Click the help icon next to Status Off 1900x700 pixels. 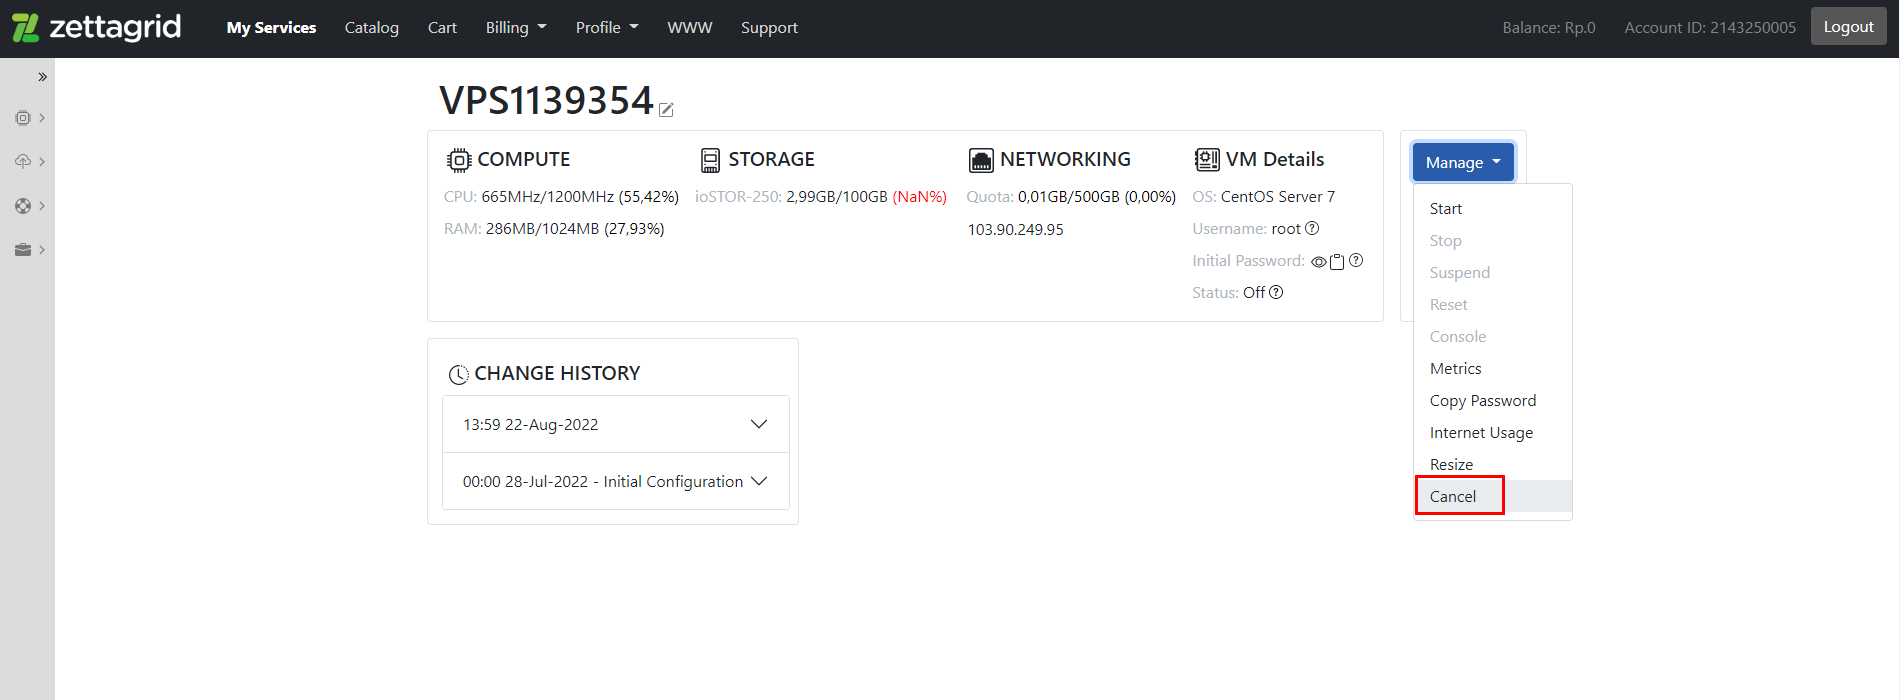pyautogui.click(x=1276, y=292)
